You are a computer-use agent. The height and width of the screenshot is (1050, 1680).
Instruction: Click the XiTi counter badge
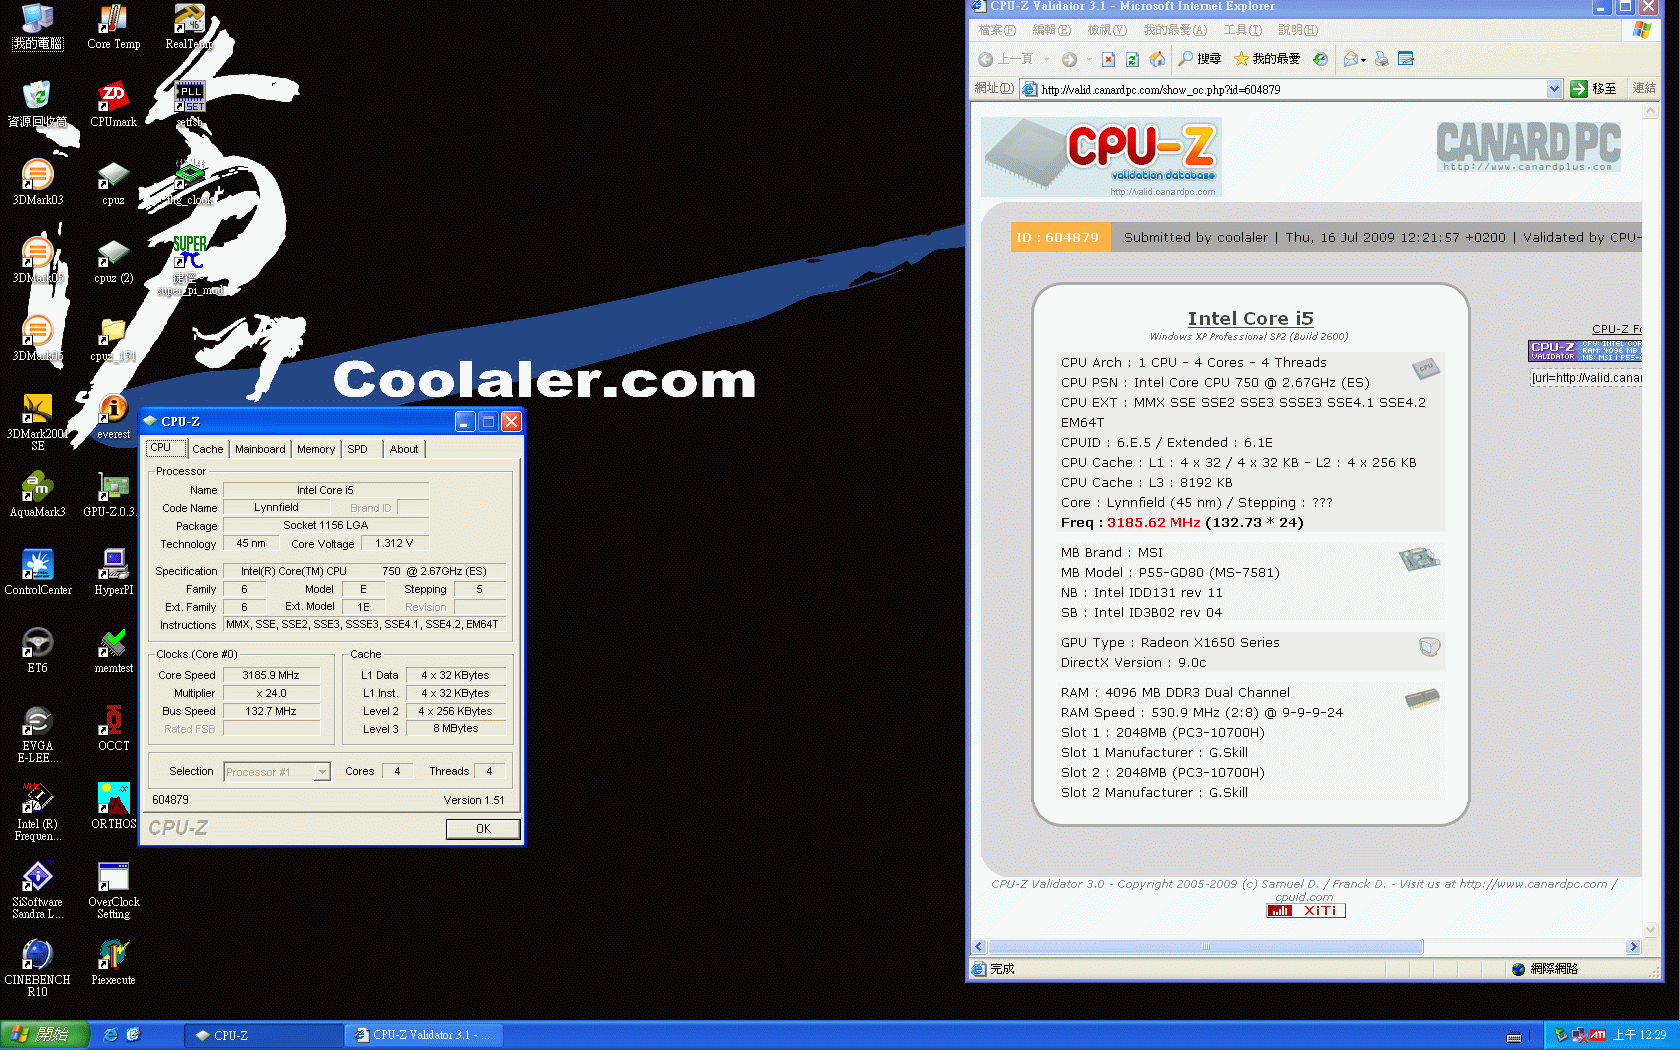[x=1306, y=910]
